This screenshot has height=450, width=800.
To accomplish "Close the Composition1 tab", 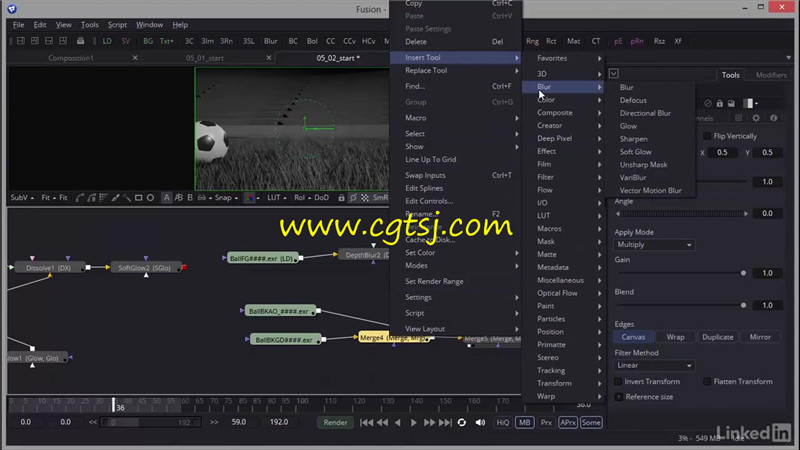I will pyautogui.click(x=135, y=58).
